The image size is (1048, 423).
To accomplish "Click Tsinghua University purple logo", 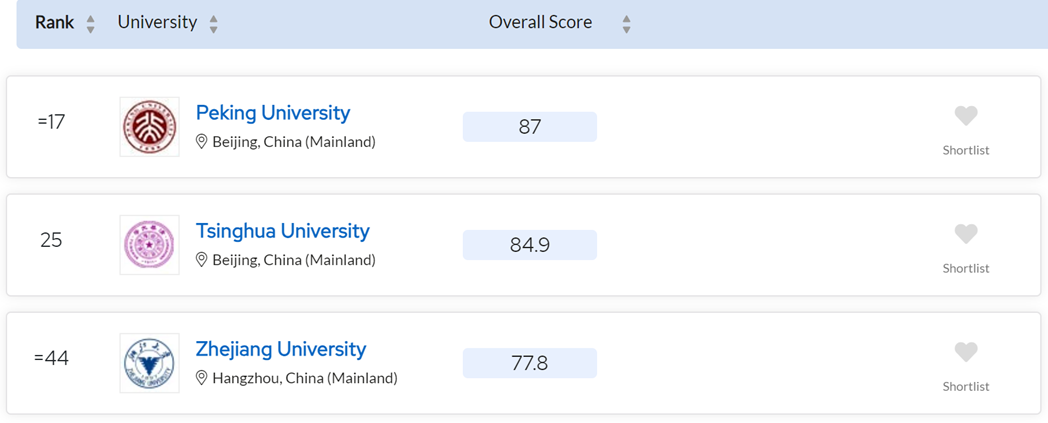I will pos(150,245).
